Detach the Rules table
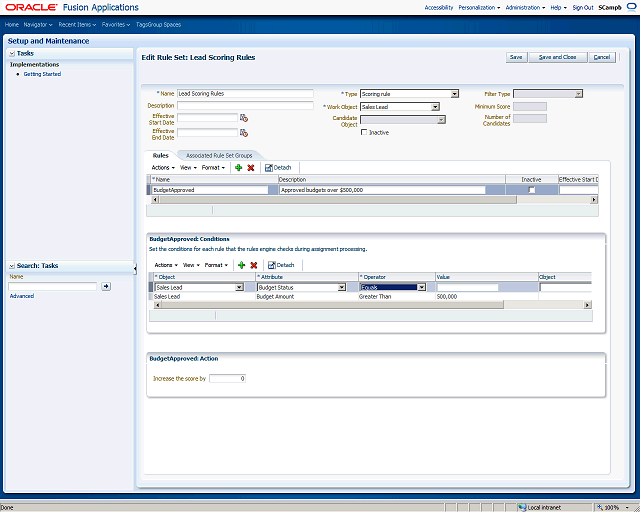This screenshot has height=512, width=640. coord(278,167)
